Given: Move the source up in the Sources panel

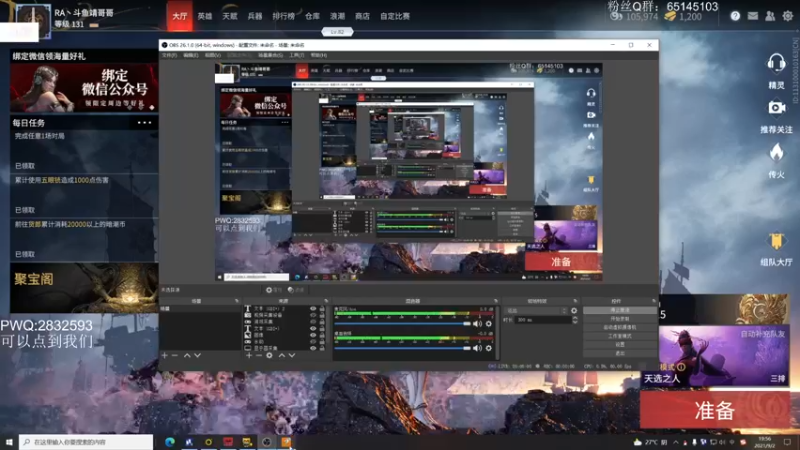Looking at the screenshot, I should [x=282, y=355].
